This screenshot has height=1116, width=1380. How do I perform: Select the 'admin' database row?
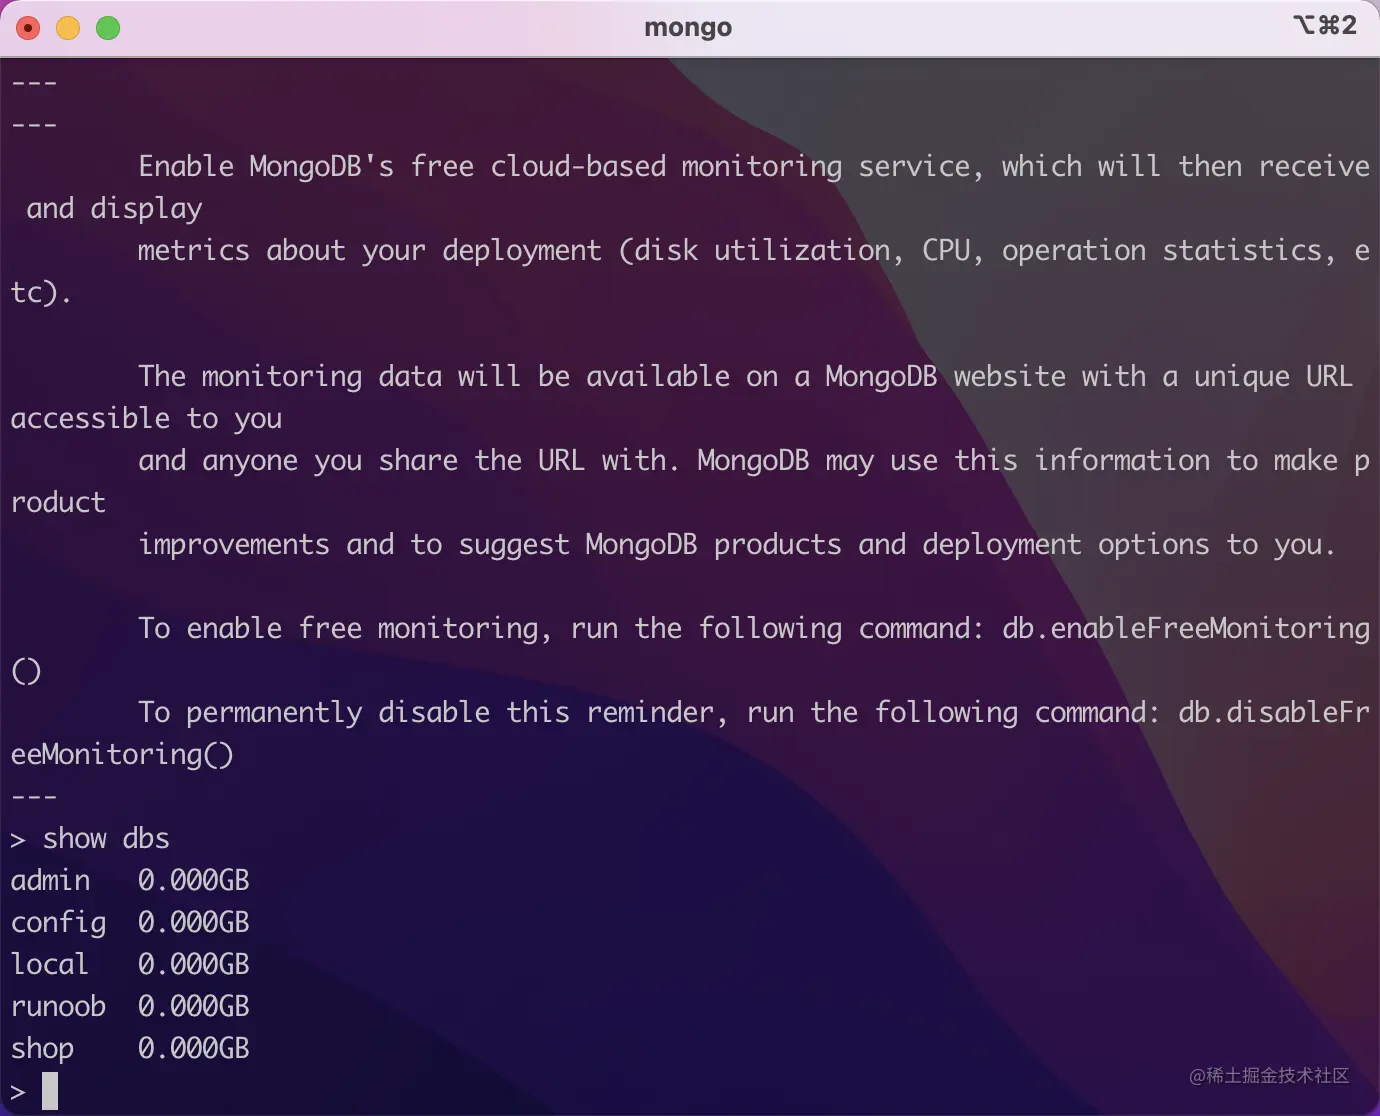tap(130, 880)
